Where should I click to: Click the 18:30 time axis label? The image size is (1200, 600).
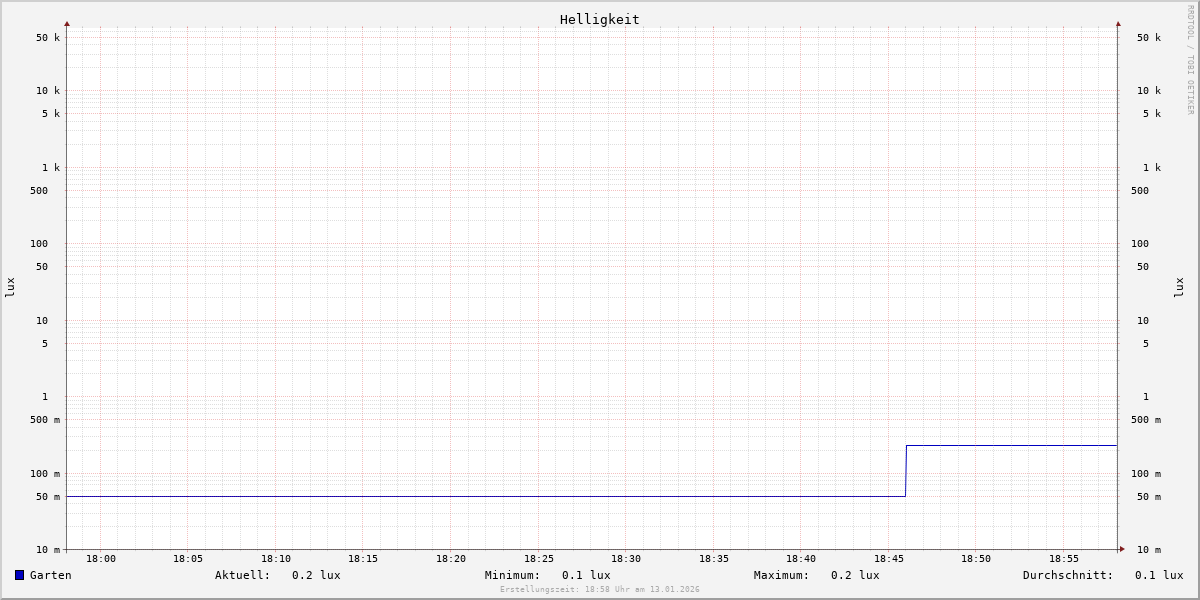coord(626,559)
